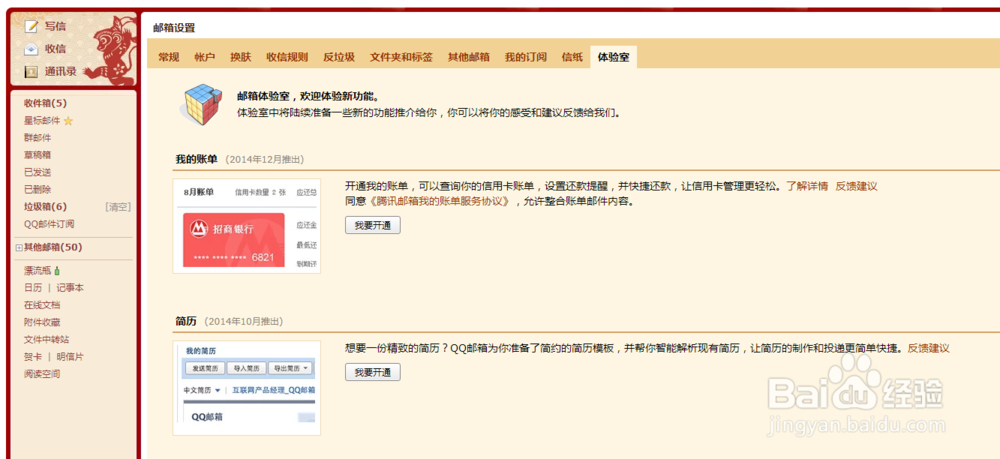
Task: Click the 简历 resume preview thumbnail
Action: (x=247, y=388)
